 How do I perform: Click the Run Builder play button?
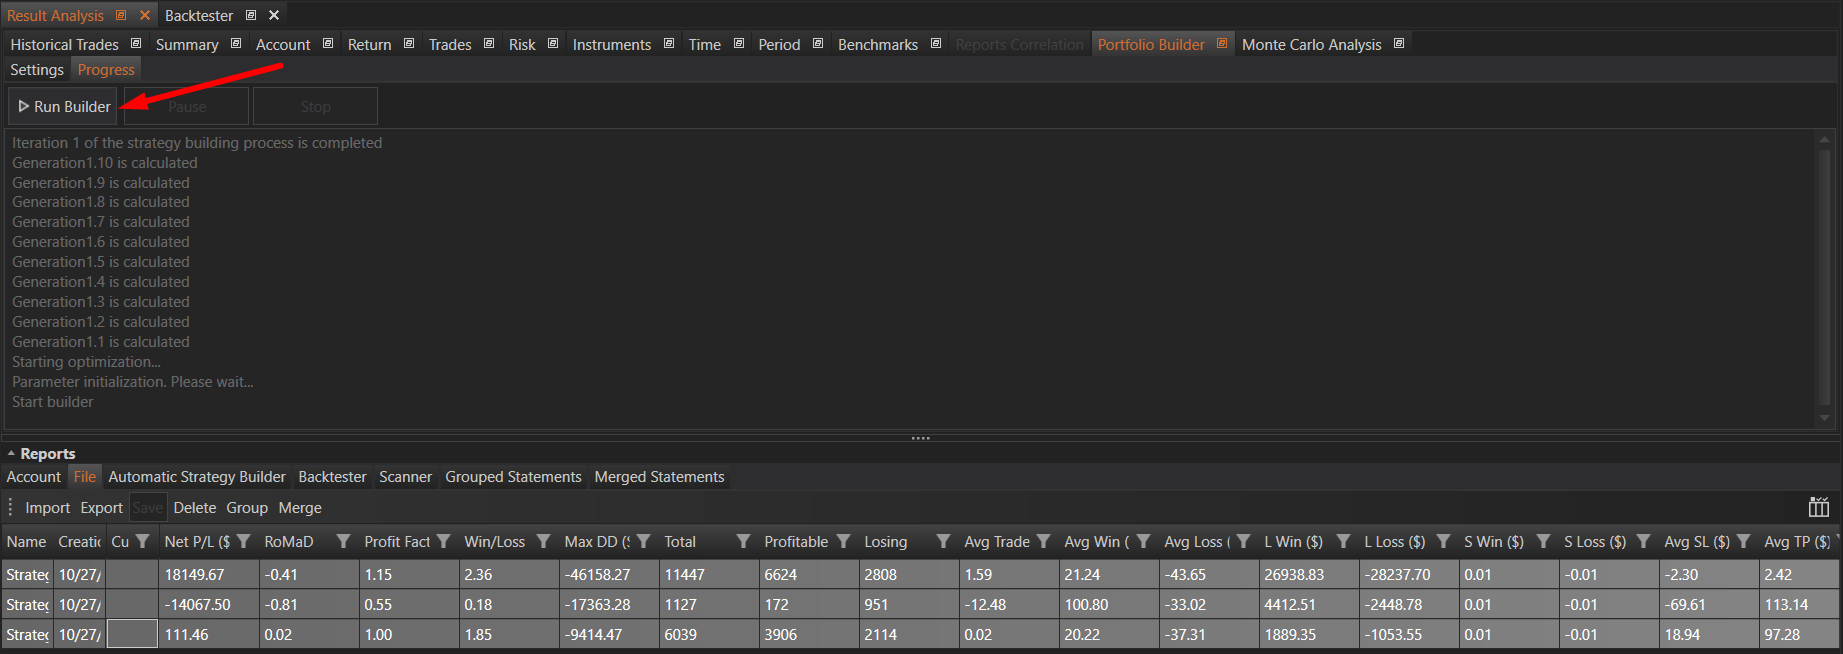63,106
